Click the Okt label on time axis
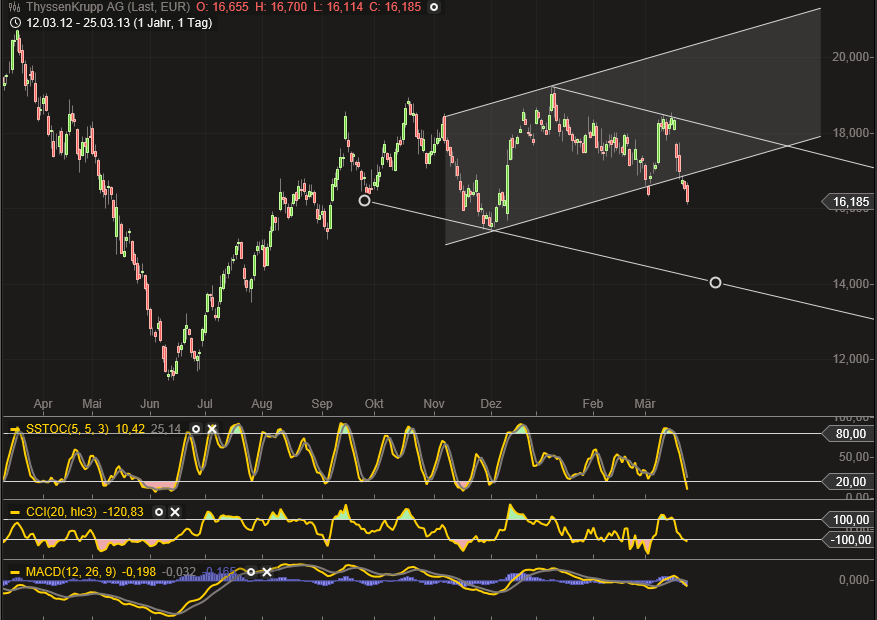 point(374,404)
